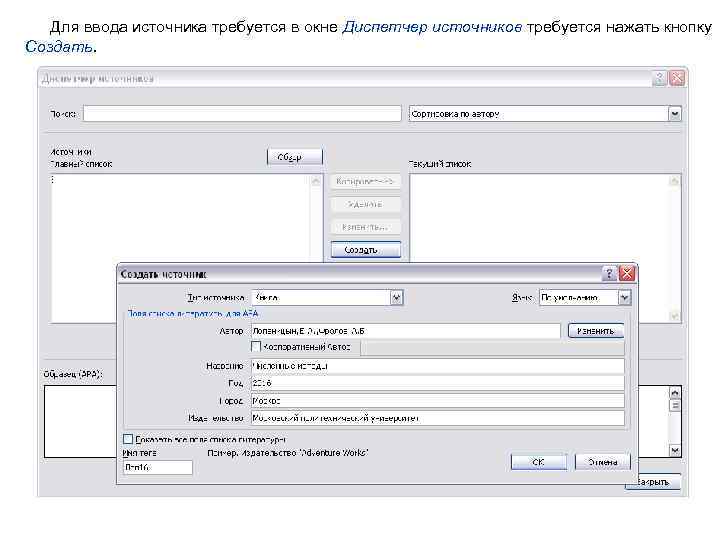This screenshot has height=540, width=720.
Task: Click in the Имя тега input field
Action: click(158, 467)
